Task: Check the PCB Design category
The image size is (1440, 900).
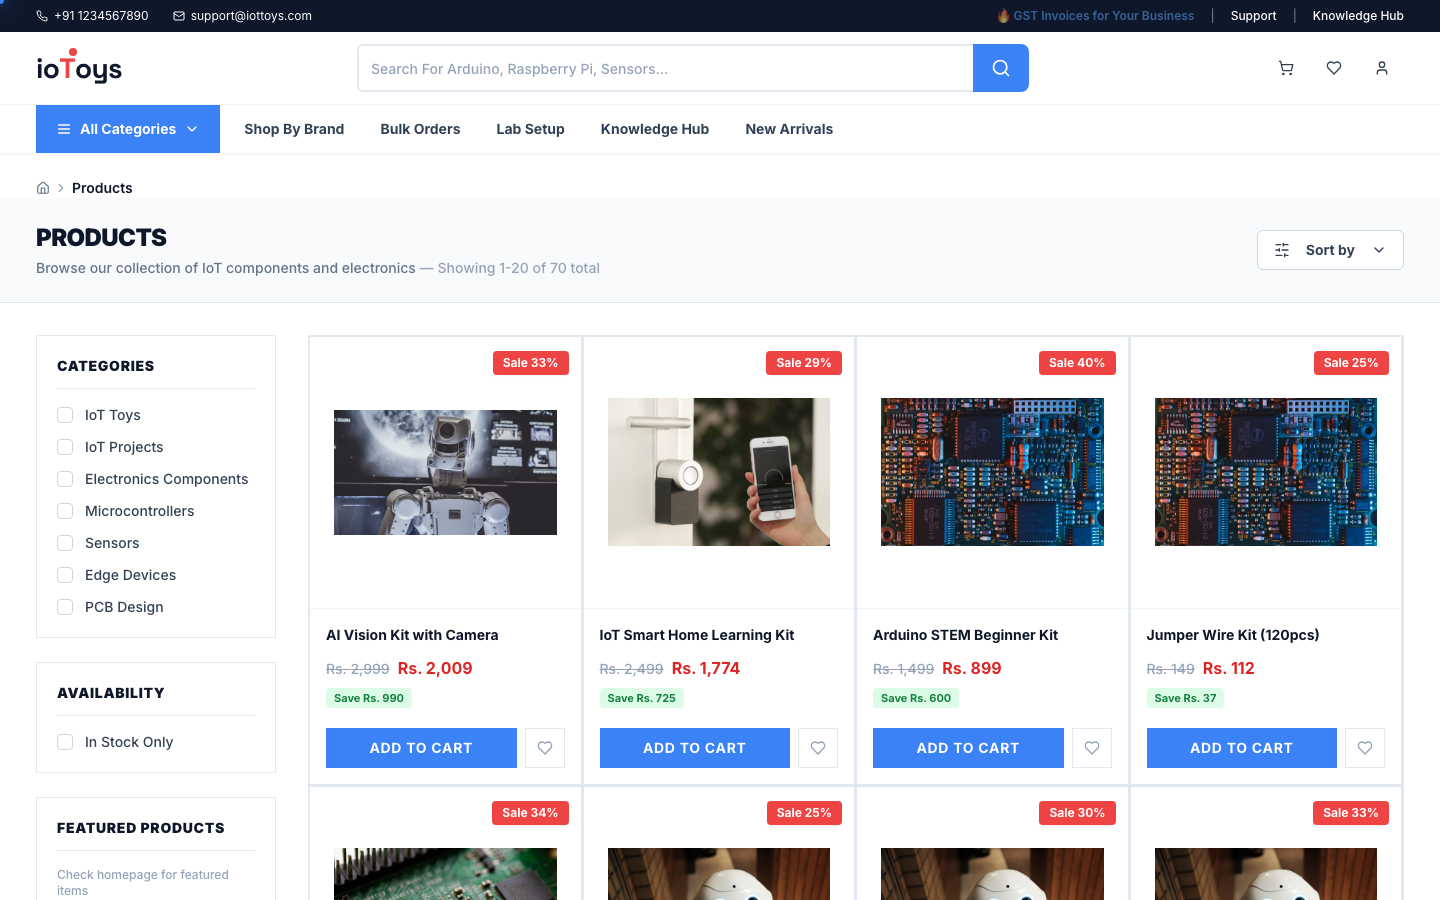Action: click(65, 607)
